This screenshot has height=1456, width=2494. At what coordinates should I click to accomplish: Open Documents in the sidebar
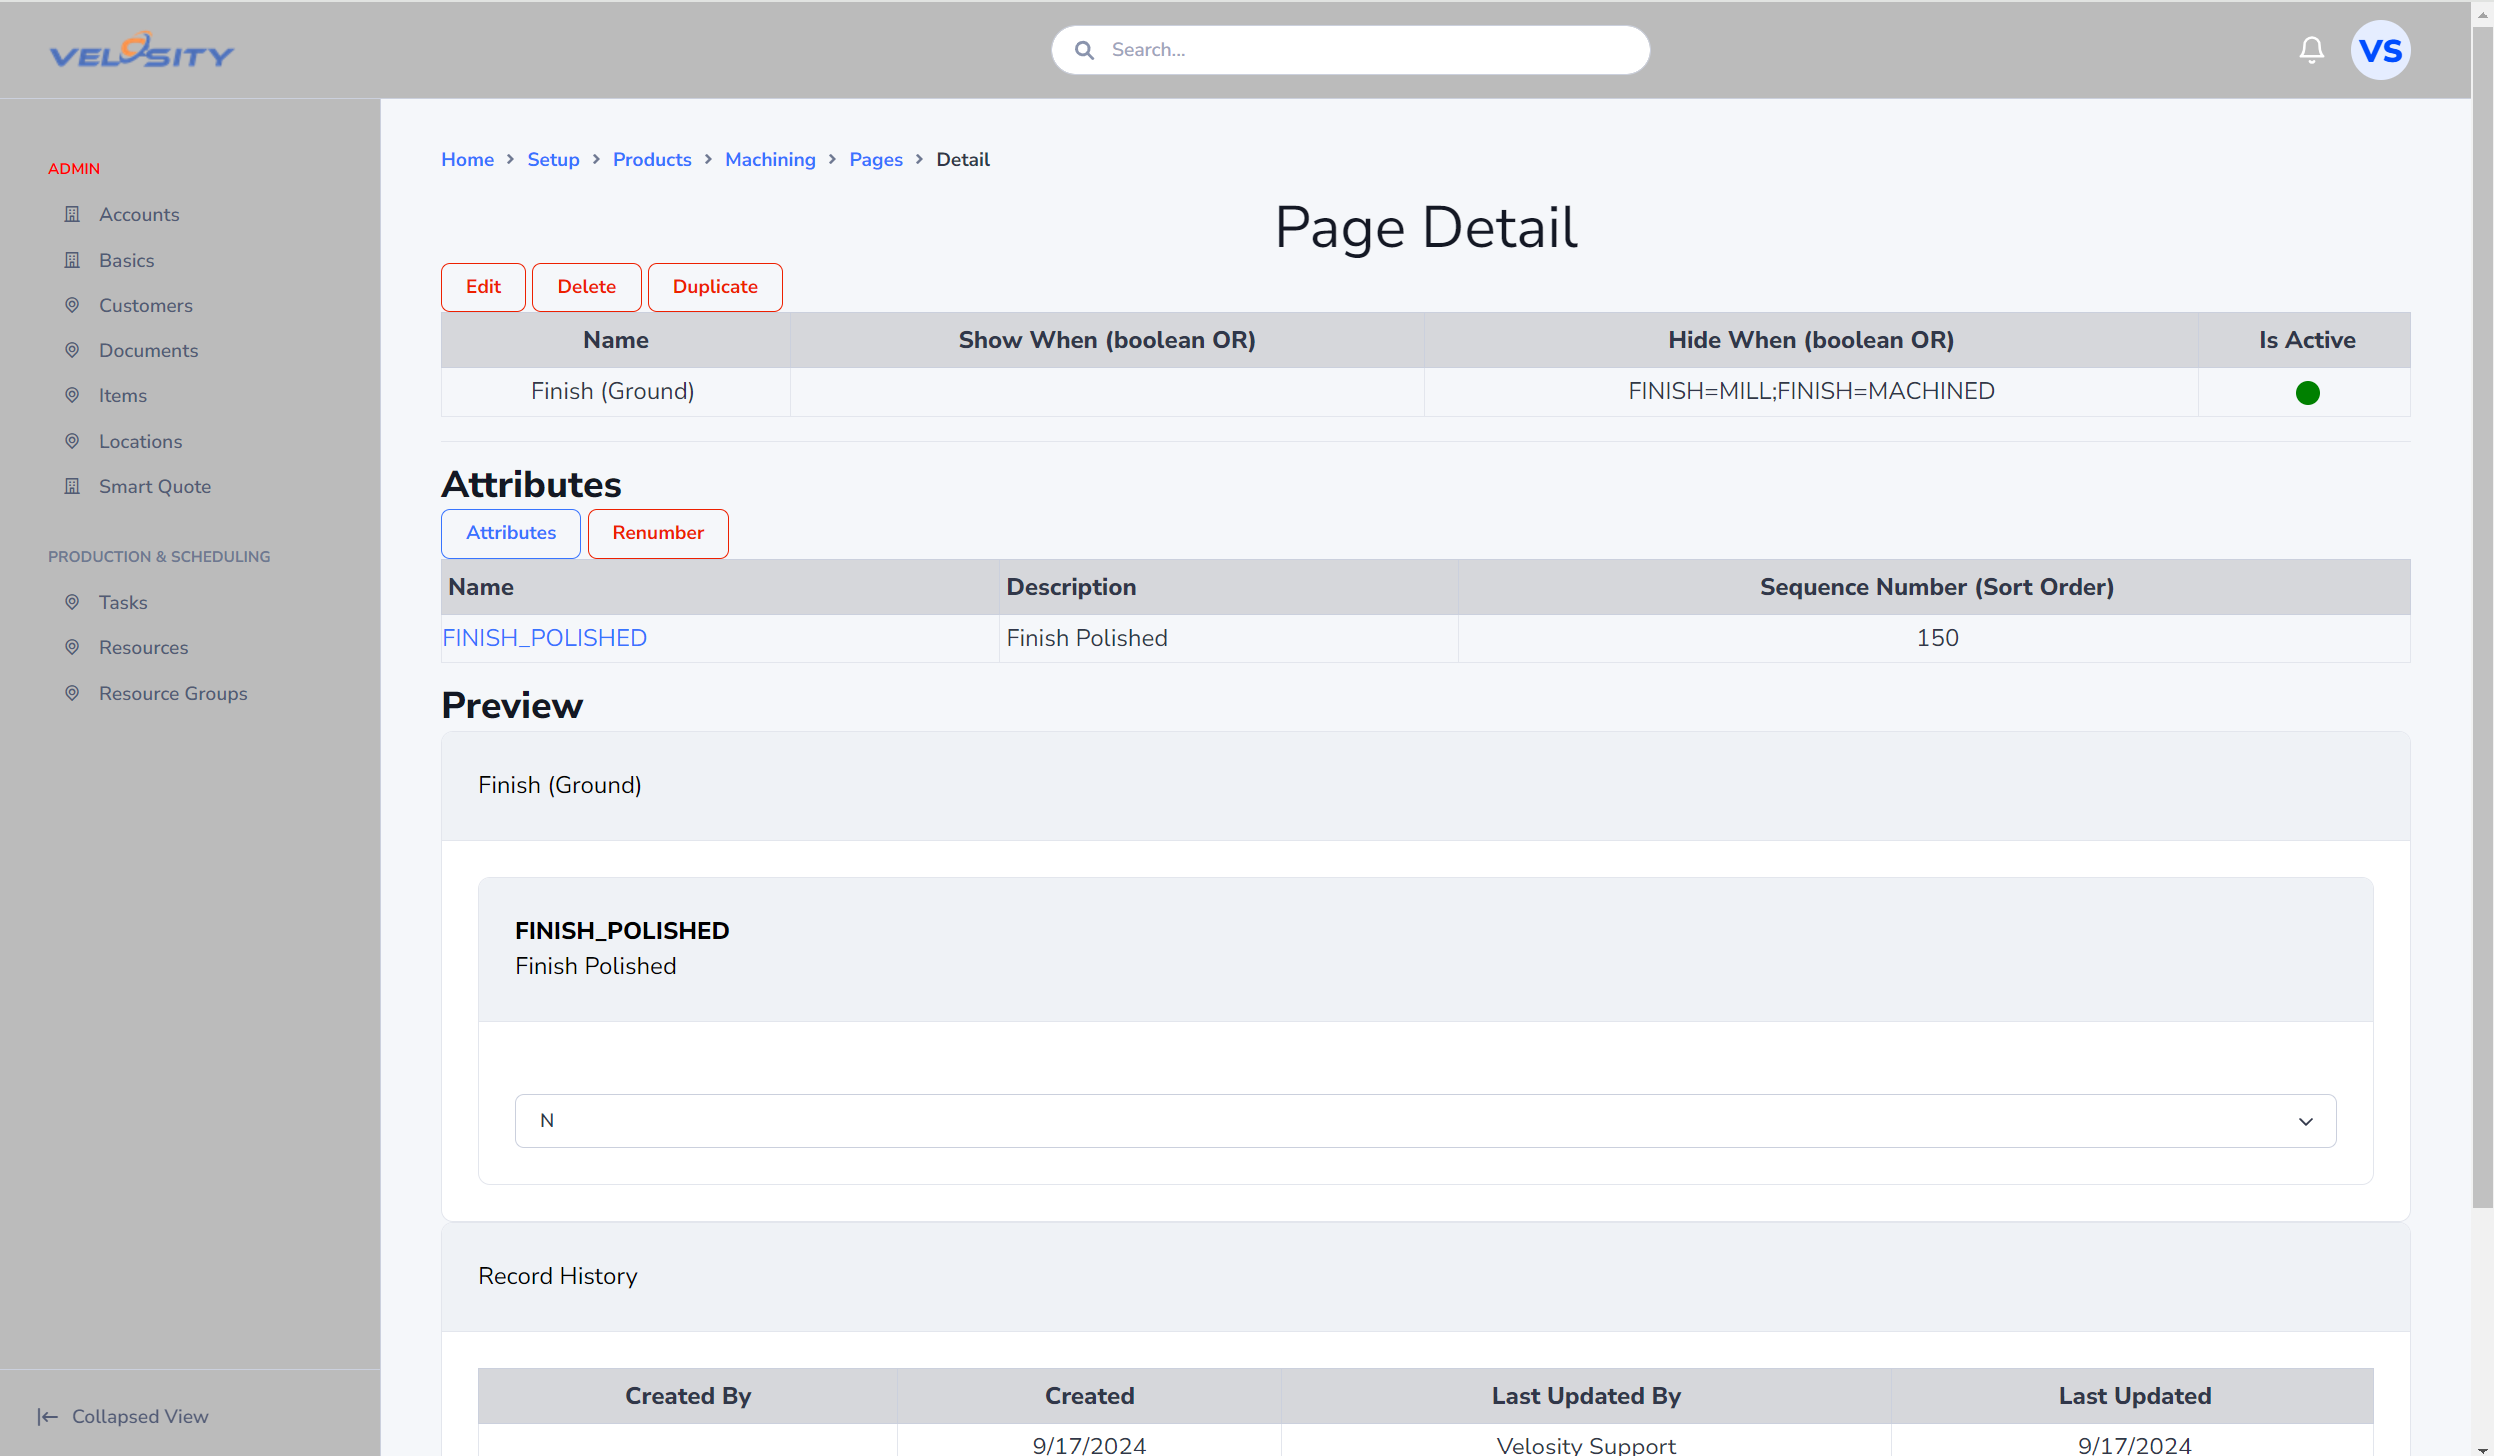(148, 350)
